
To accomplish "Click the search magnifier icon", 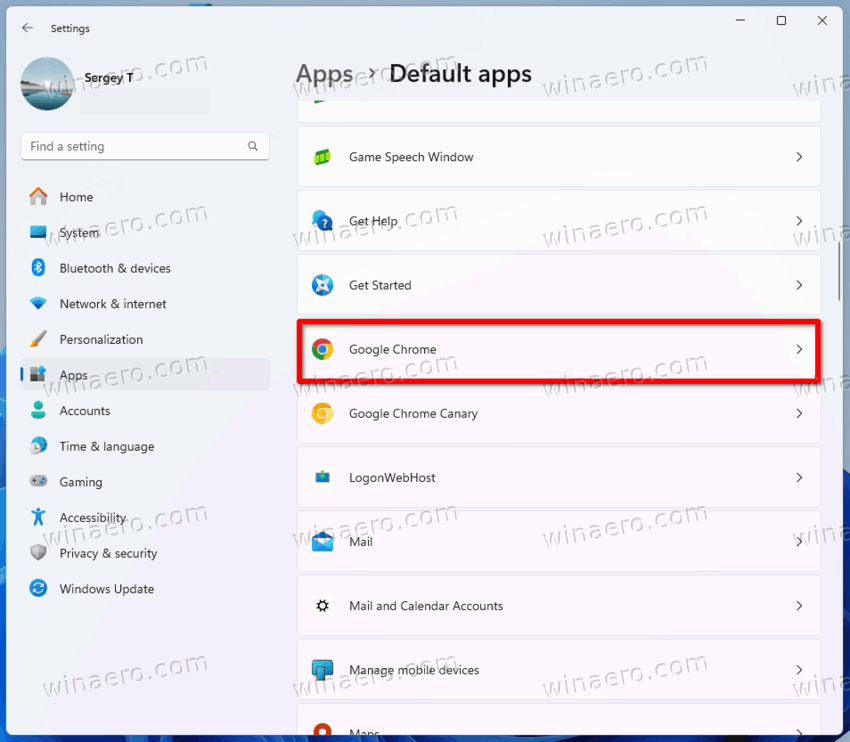I will click(253, 146).
